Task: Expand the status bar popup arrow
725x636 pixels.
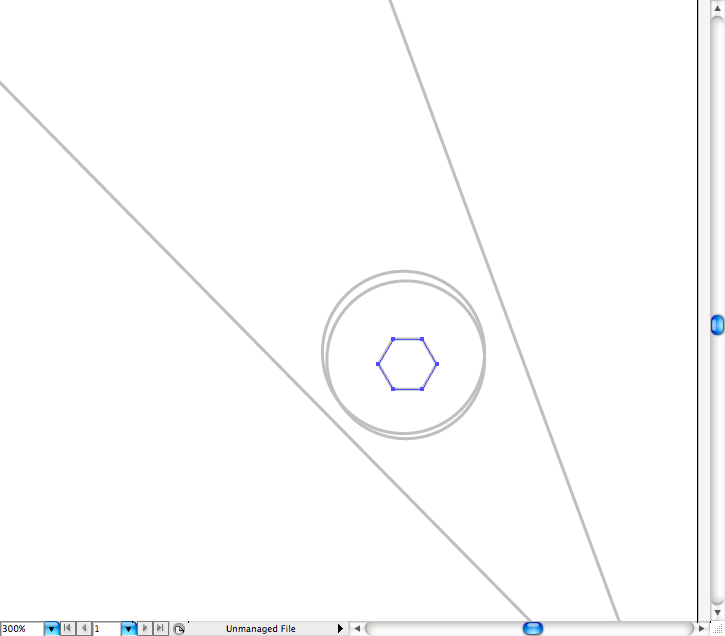Action: (340, 629)
